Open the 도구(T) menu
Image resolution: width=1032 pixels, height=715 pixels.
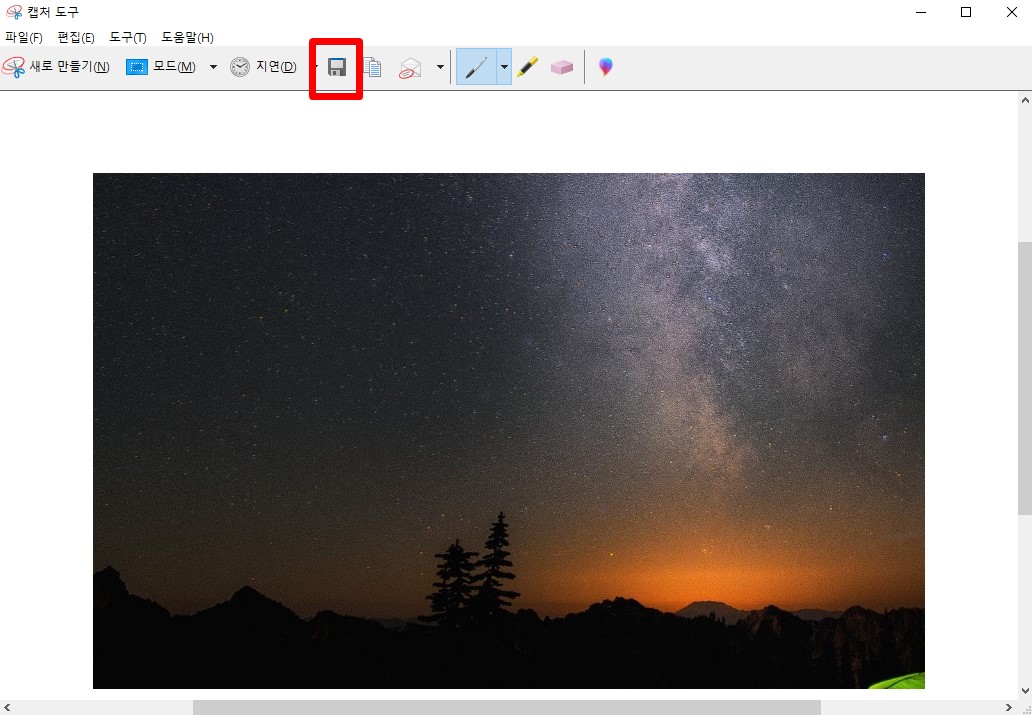pos(128,38)
